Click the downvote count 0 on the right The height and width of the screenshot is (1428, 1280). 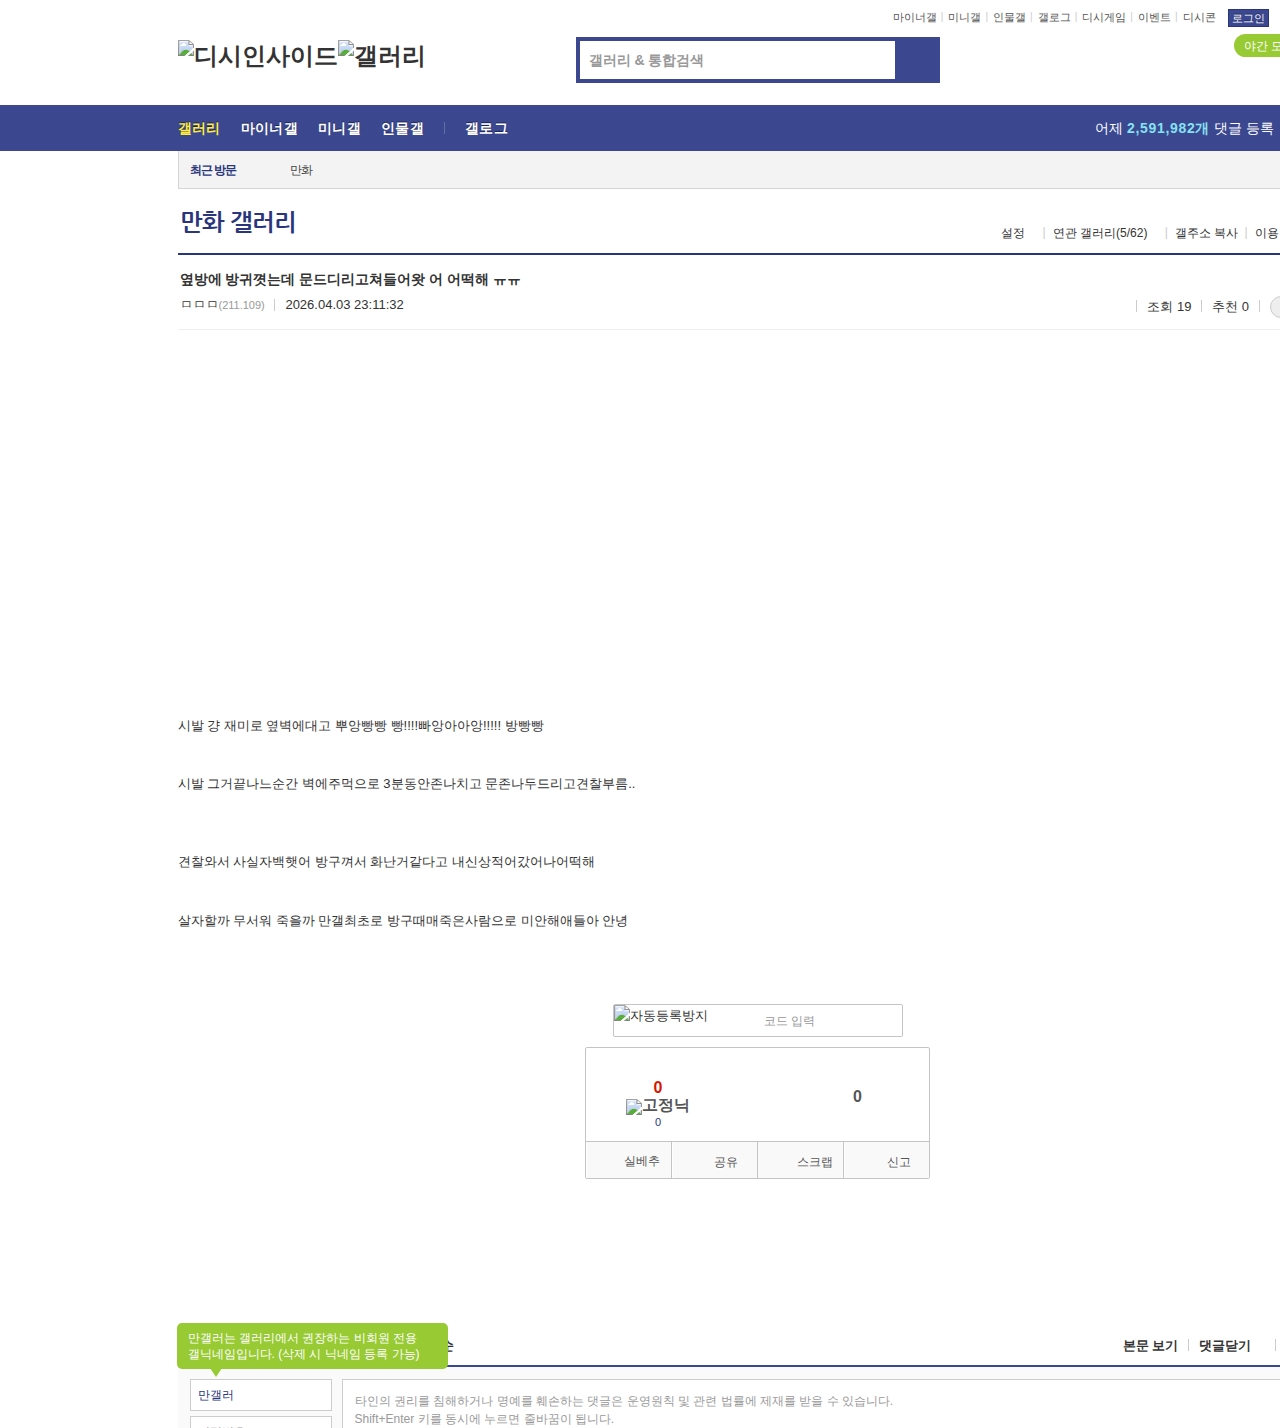(857, 1096)
